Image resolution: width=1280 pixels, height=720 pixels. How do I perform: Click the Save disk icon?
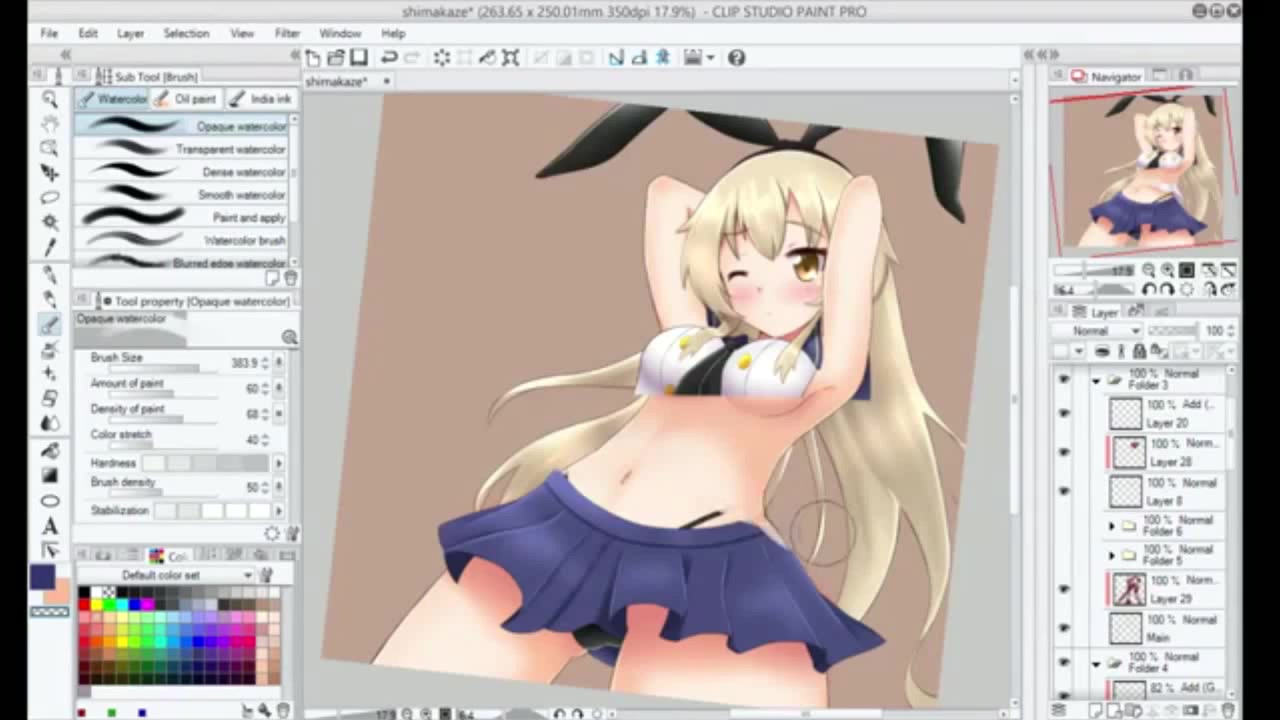358,58
